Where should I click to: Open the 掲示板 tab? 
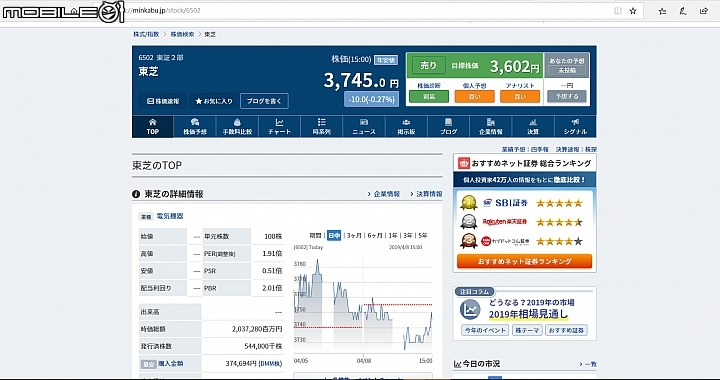point(406,127)
